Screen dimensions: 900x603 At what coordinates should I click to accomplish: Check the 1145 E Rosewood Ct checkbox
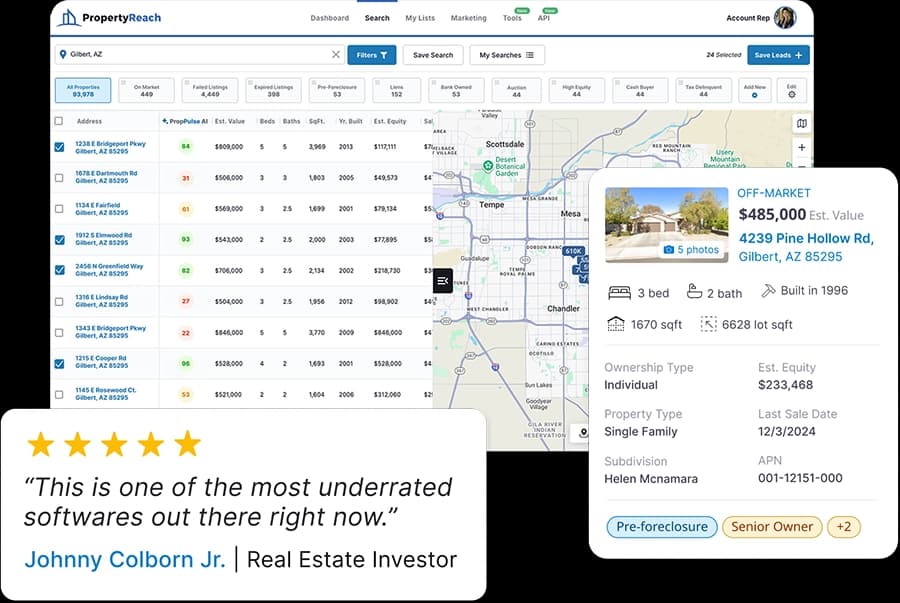[x=59, y=395]
